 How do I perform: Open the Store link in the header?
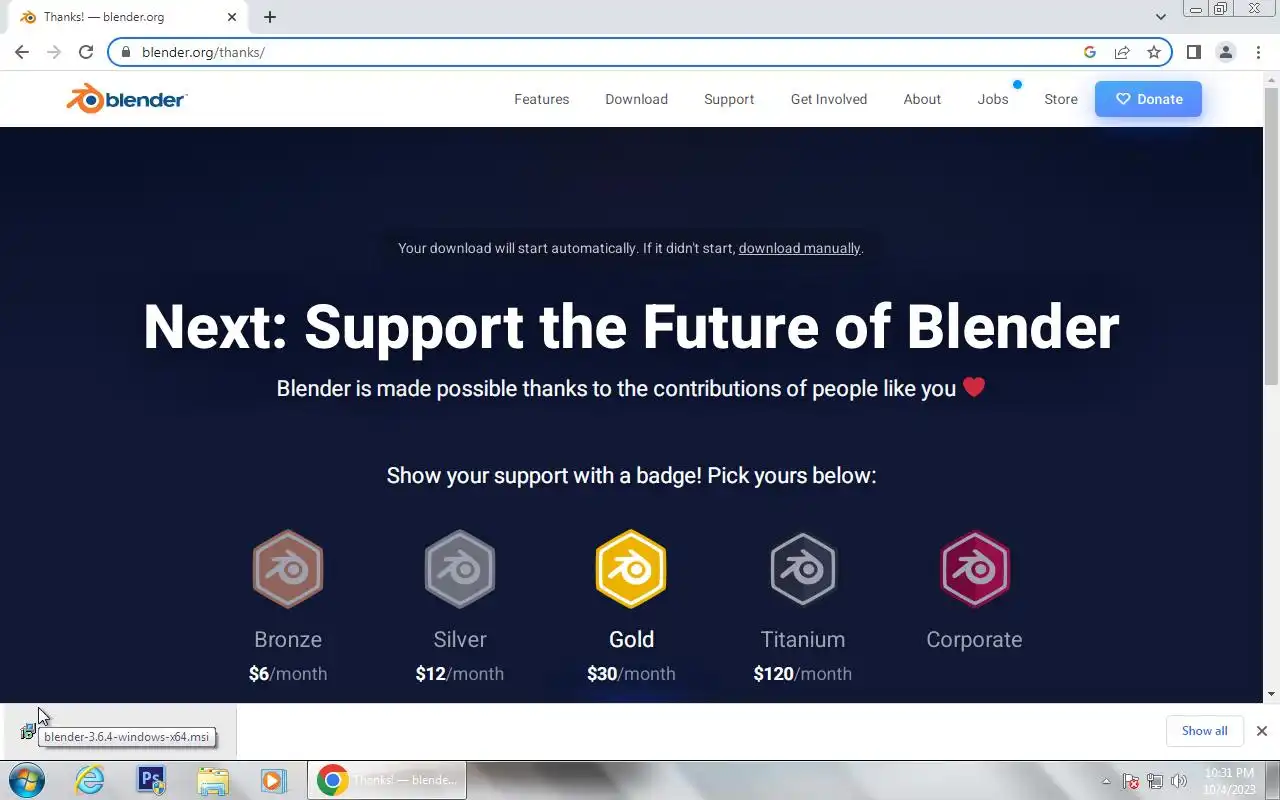(x=1061, y=99)
